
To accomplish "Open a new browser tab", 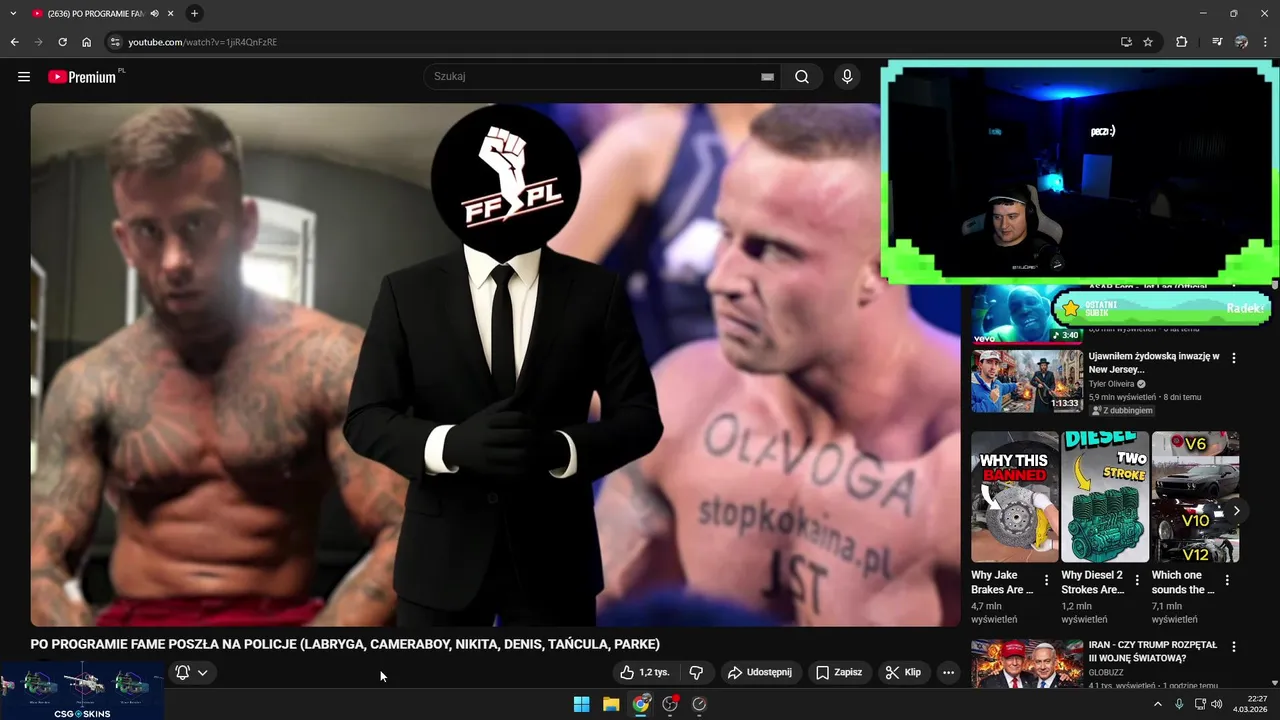I will coord(194,13).
